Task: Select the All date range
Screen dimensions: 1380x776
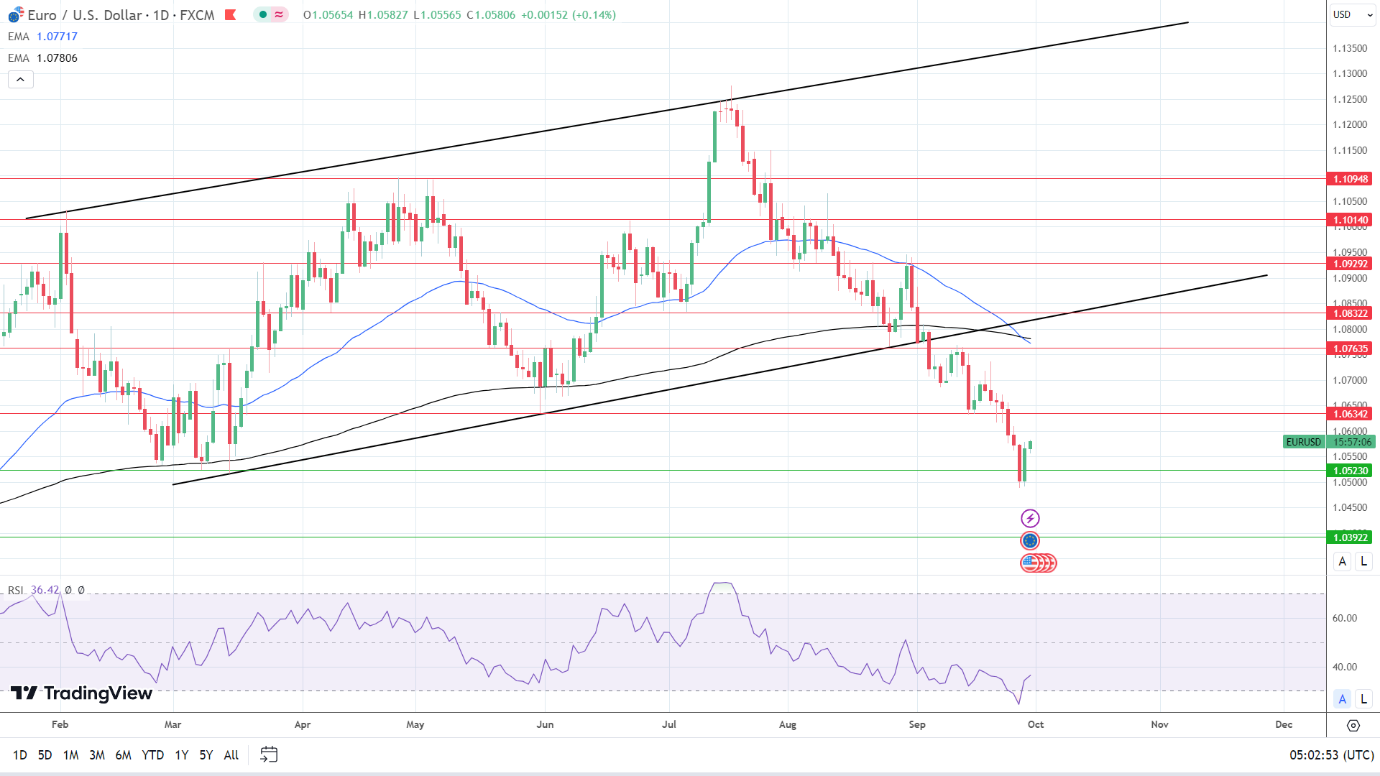Action: tap(231, 755)
